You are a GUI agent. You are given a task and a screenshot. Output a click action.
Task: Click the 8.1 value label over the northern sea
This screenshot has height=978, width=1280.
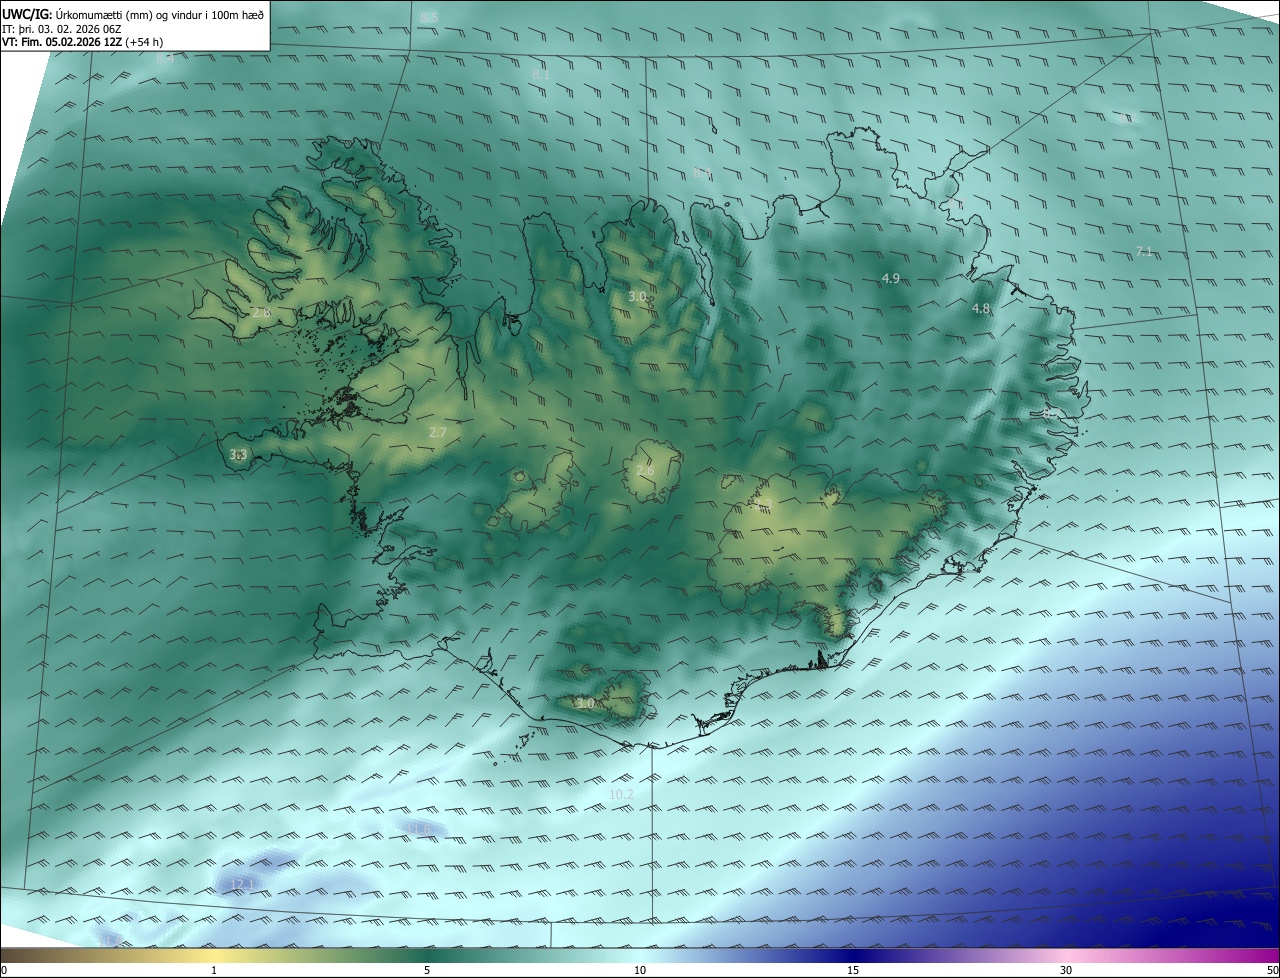click(541, 75)
